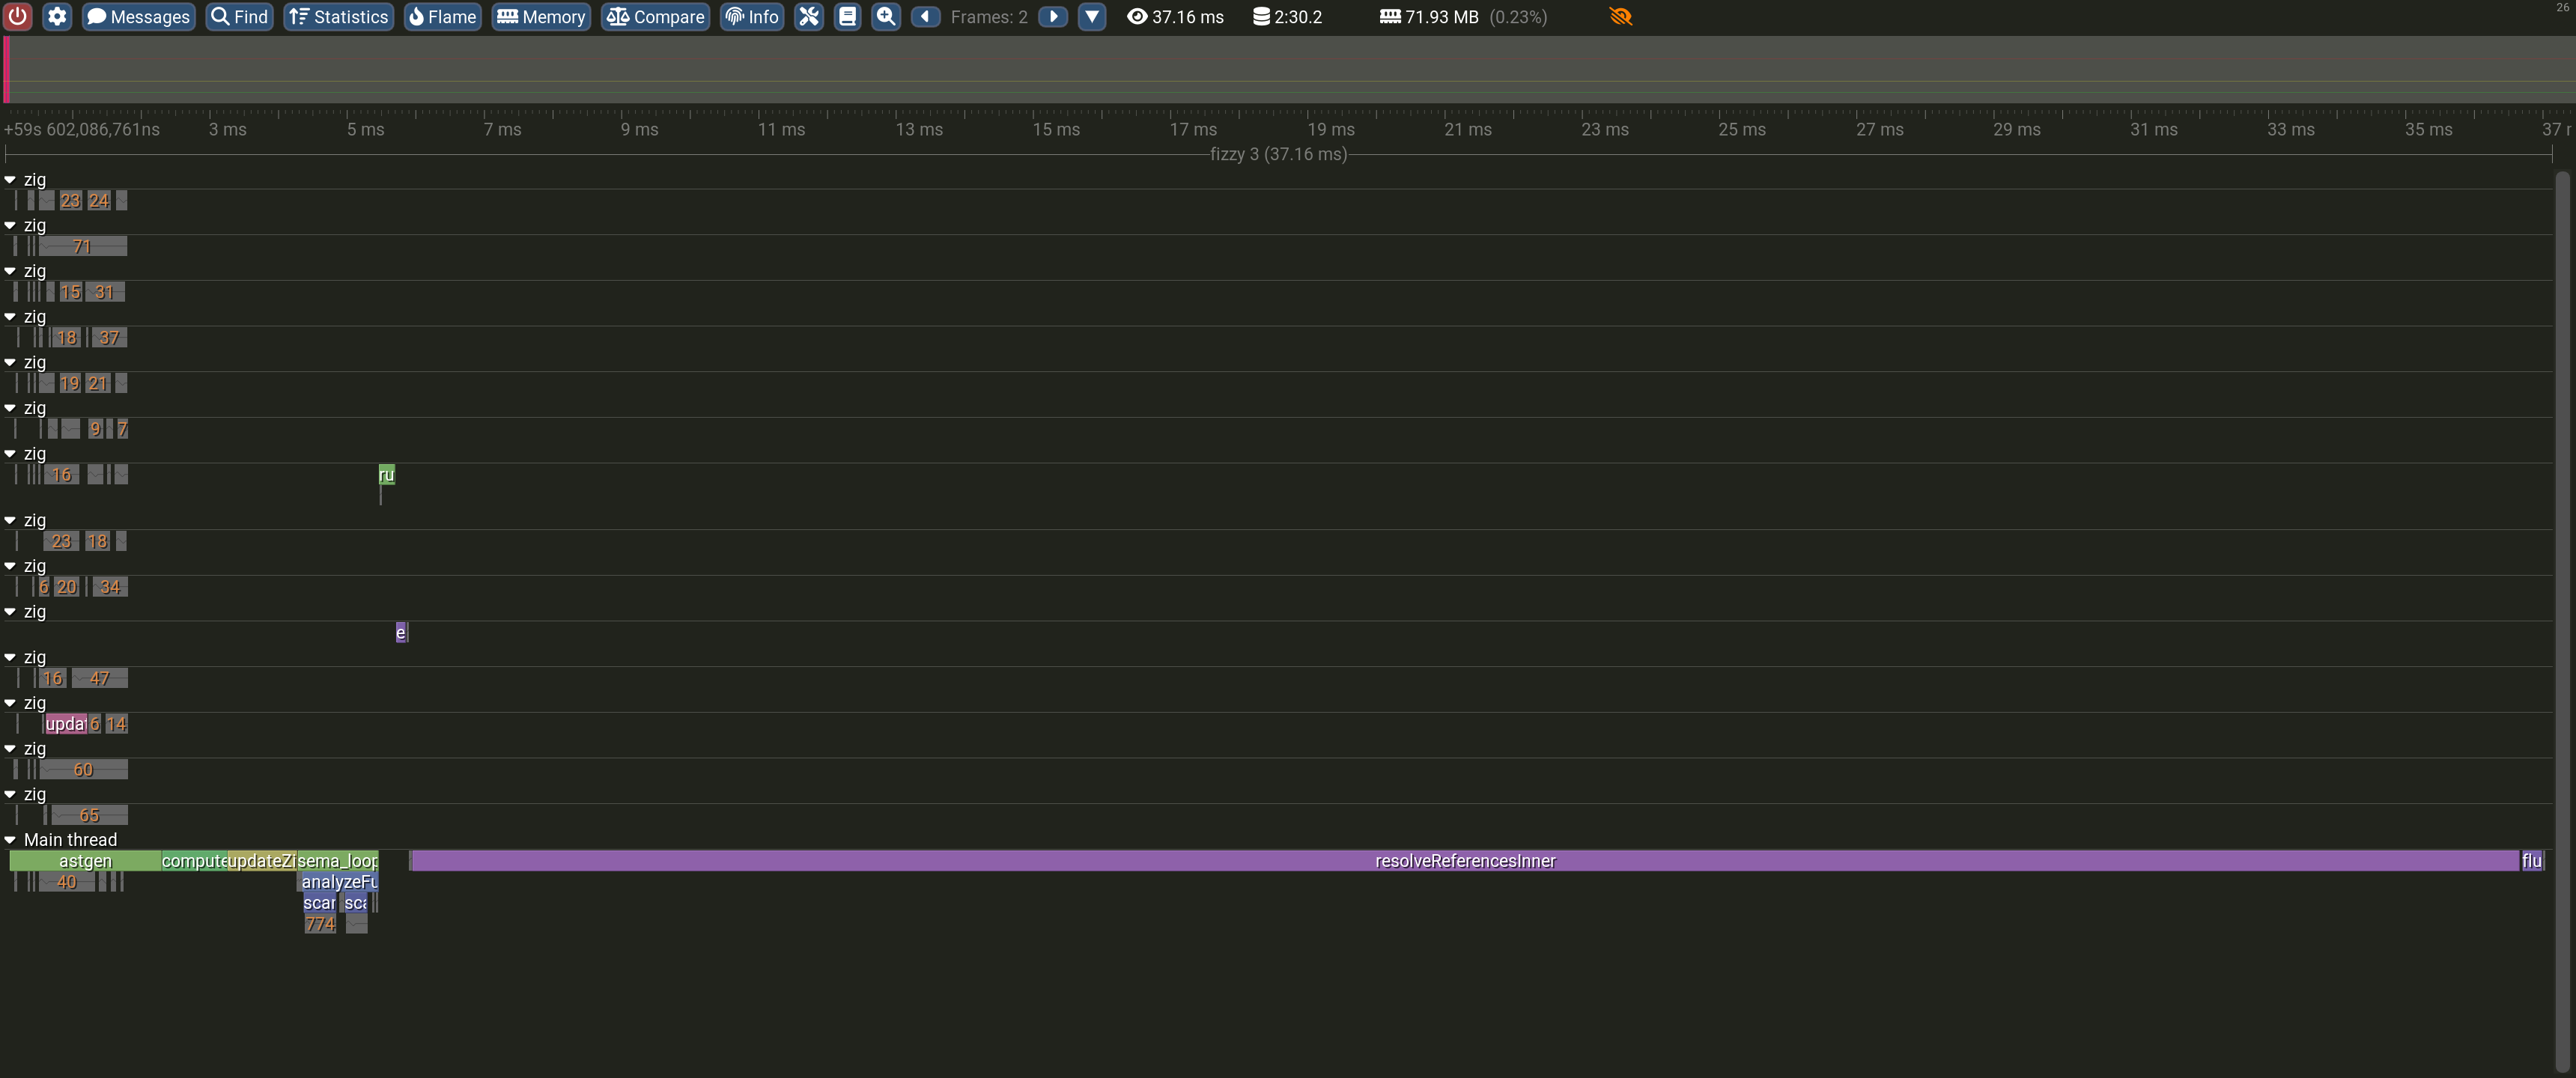Select collapsed zones block labeled 60
The width and height of the screenshot is (2576, 1078).
pos(83,770)
